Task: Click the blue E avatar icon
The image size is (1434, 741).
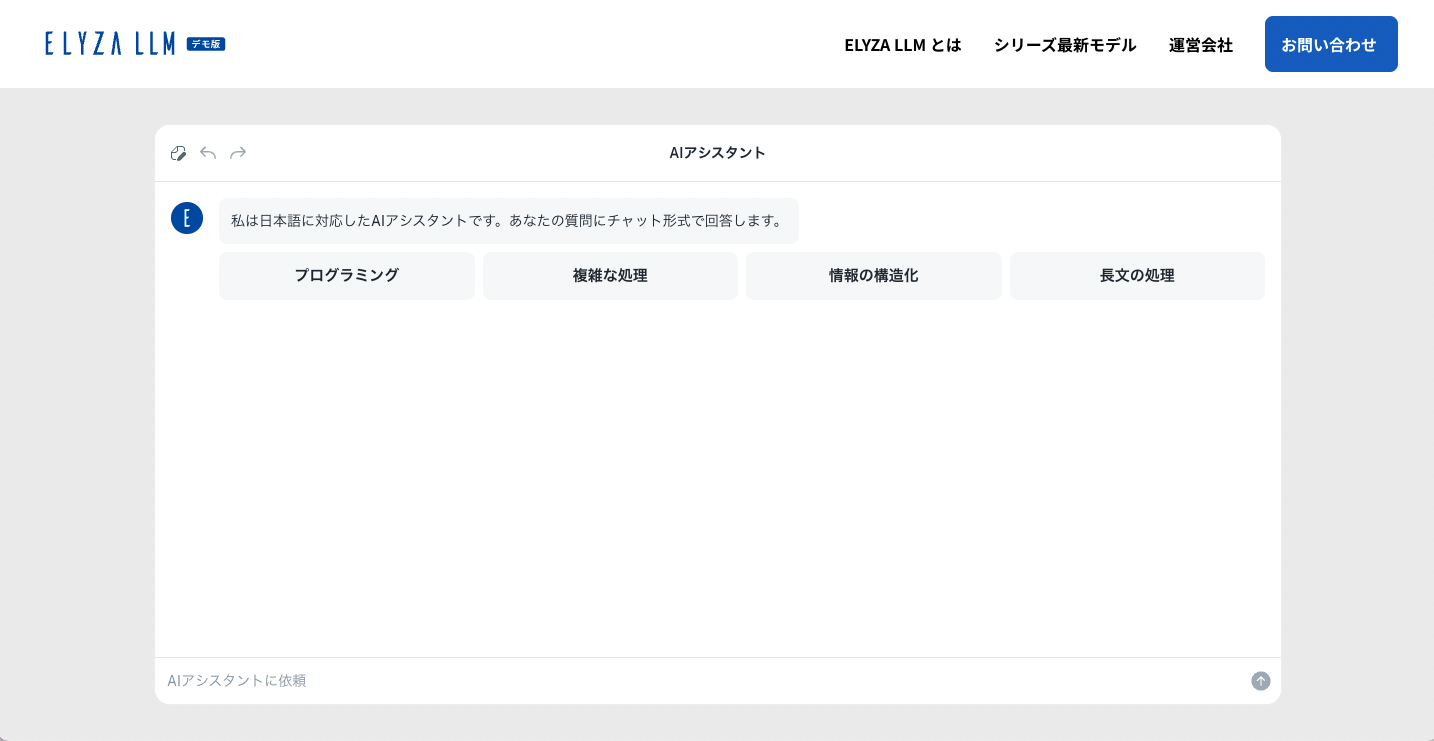Action: point(187,218)
